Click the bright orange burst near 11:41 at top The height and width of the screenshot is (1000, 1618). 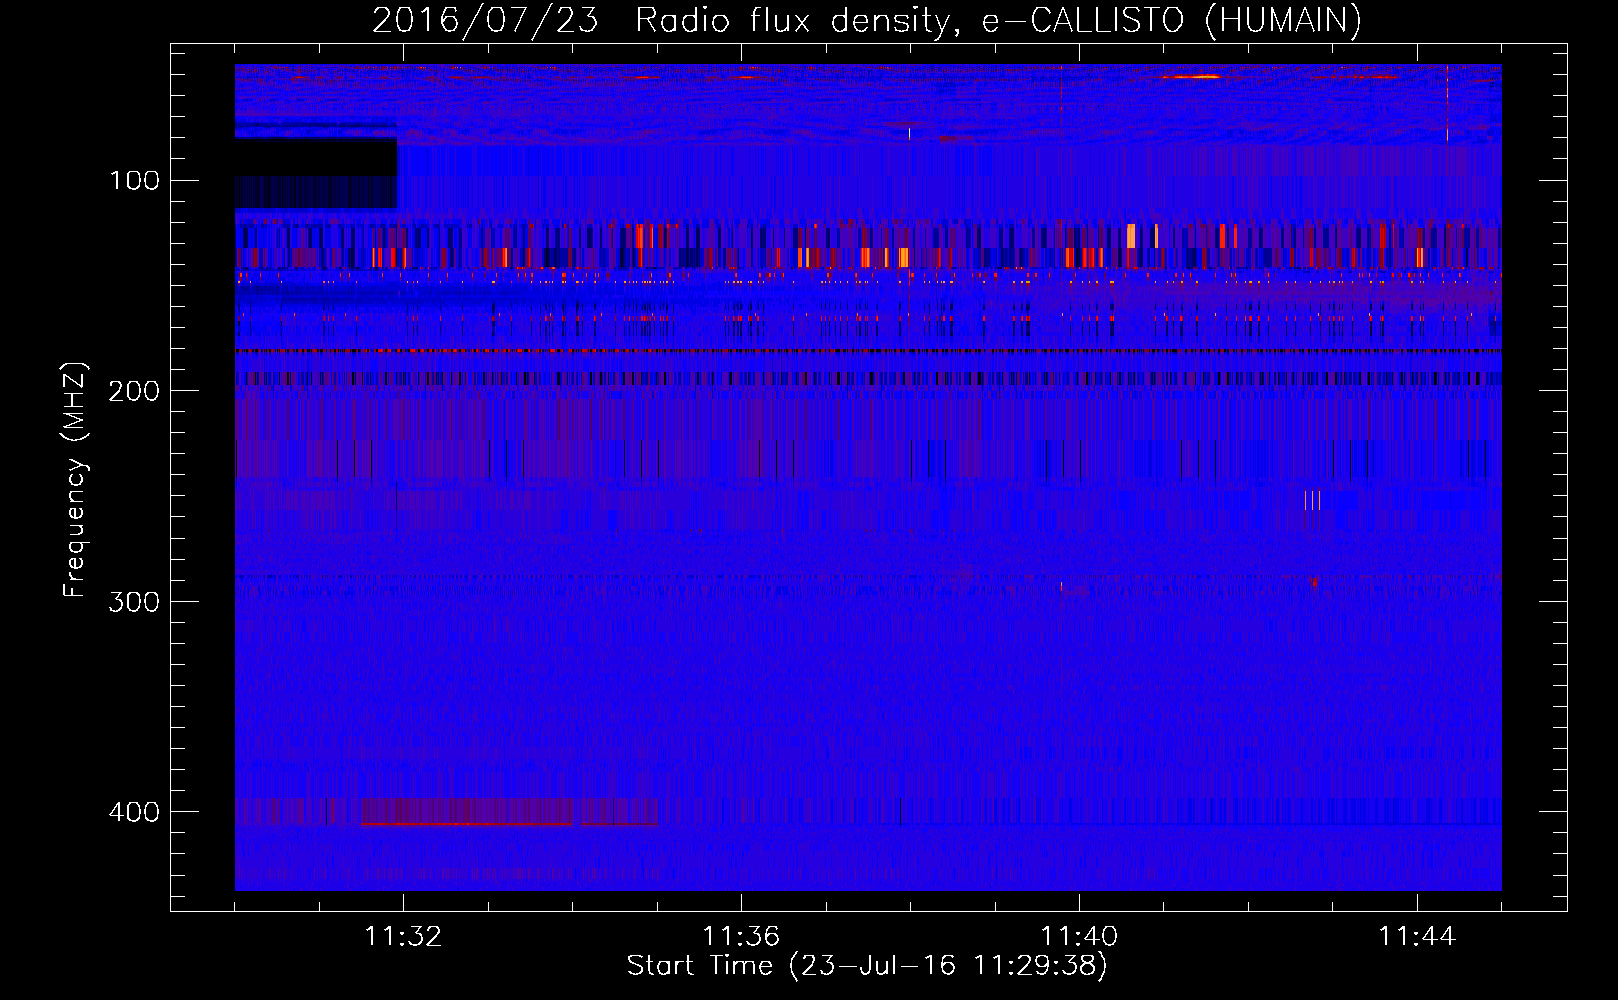click(x=1194, y=76)
